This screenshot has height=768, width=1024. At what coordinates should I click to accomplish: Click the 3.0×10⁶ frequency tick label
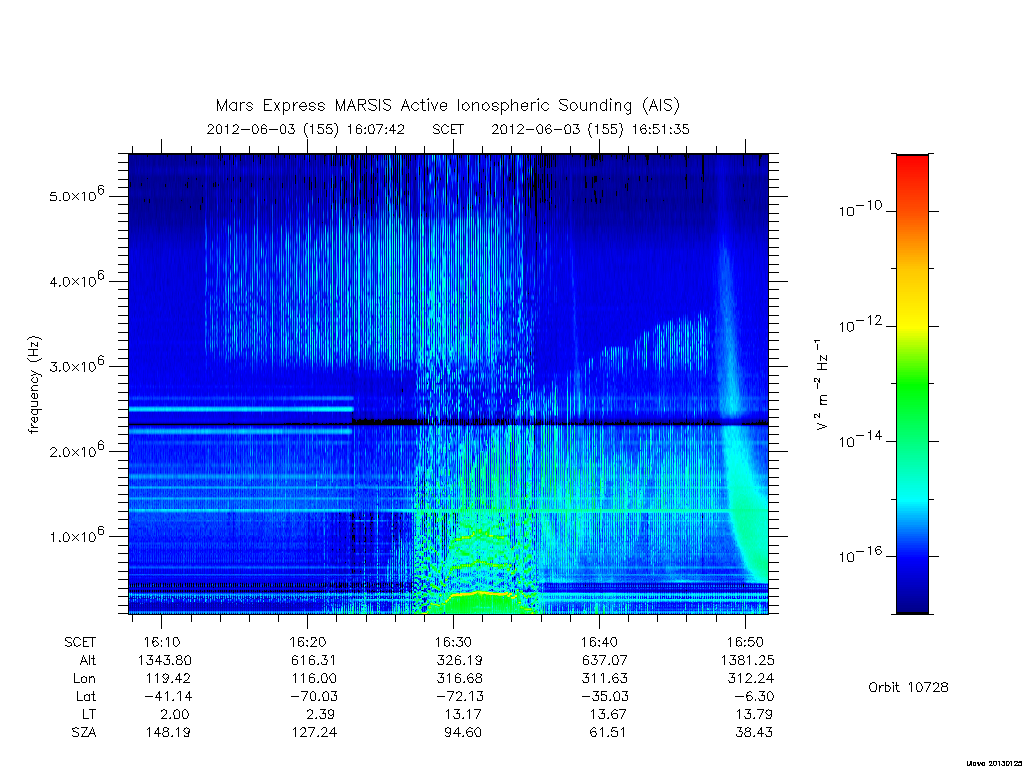[x=76, y=364]
